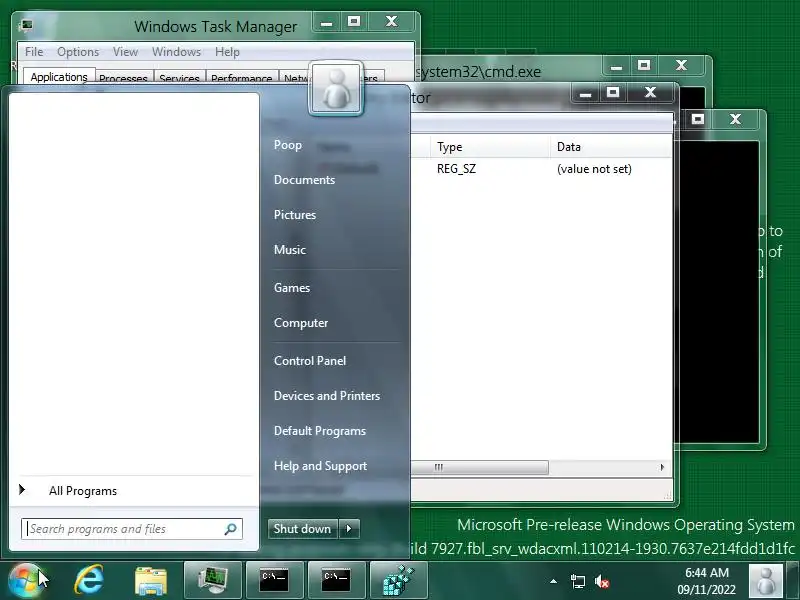Show hidden tray icons arrow
This screenshot has height=600, width=800.
(x=554, y=581)
